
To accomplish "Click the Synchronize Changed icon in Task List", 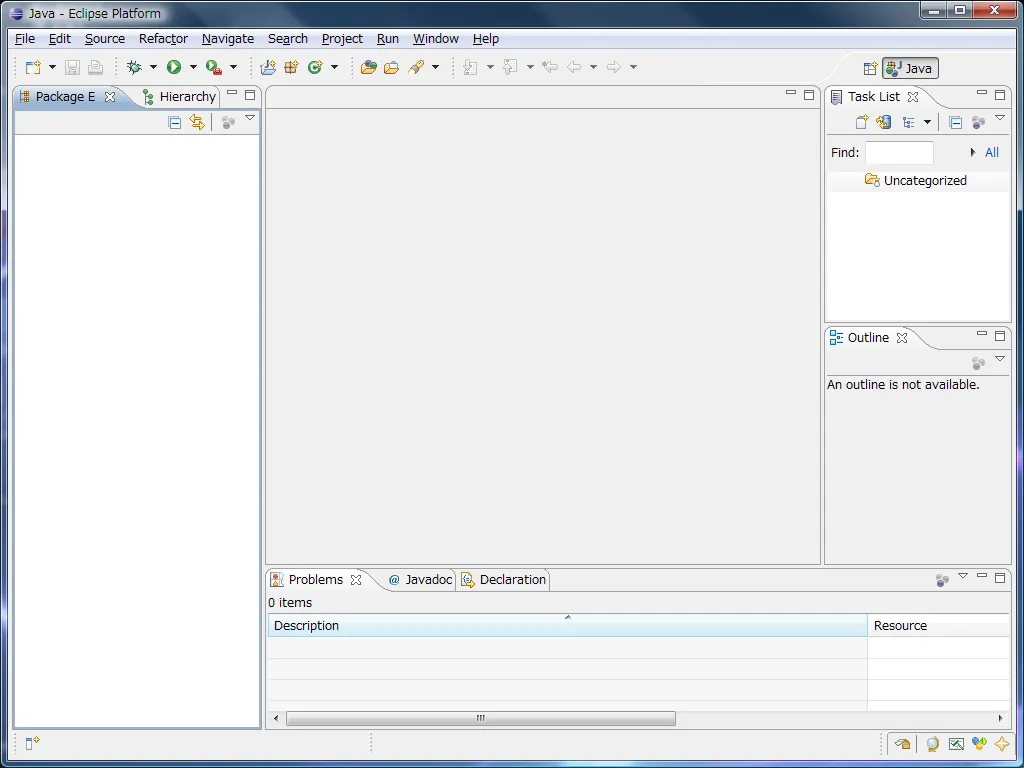I will point(884,122).
